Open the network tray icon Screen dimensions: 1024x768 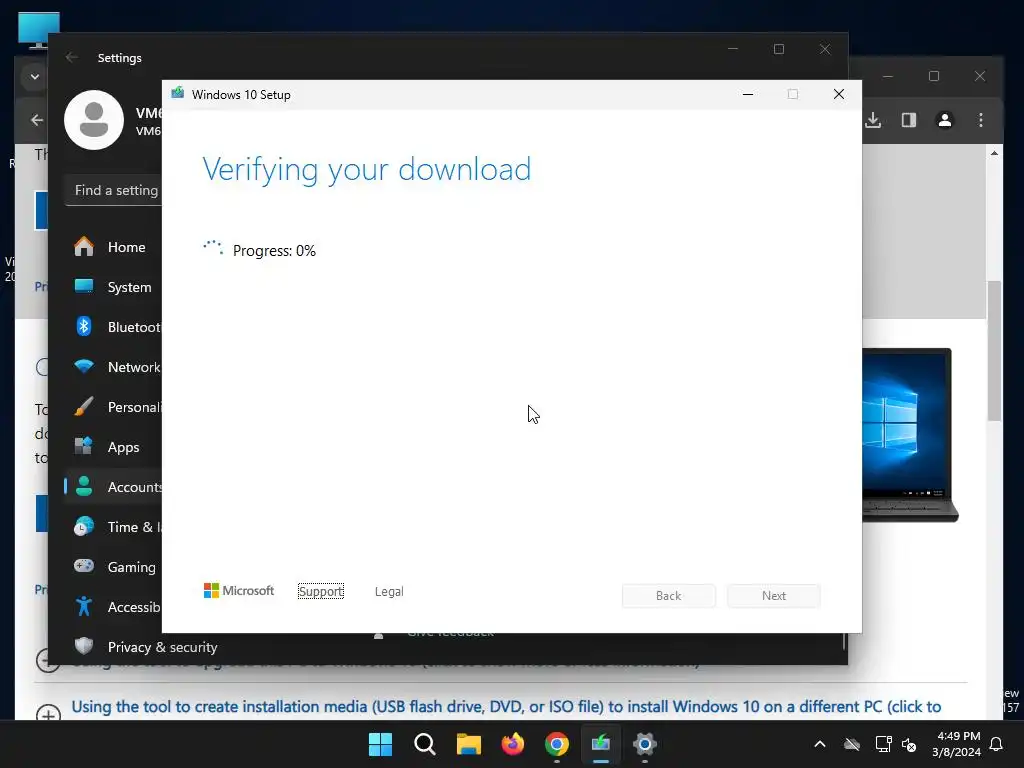click(883, 744)
